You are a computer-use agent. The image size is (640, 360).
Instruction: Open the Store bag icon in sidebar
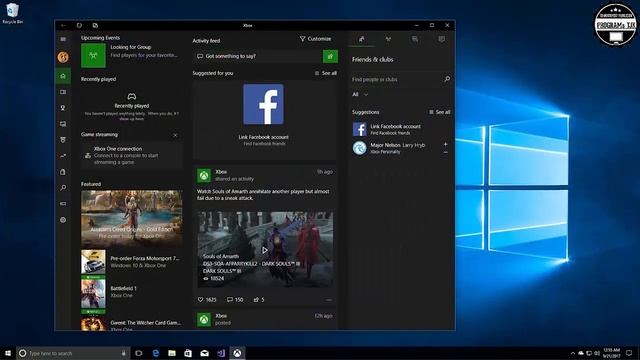[x=63, y=172]
